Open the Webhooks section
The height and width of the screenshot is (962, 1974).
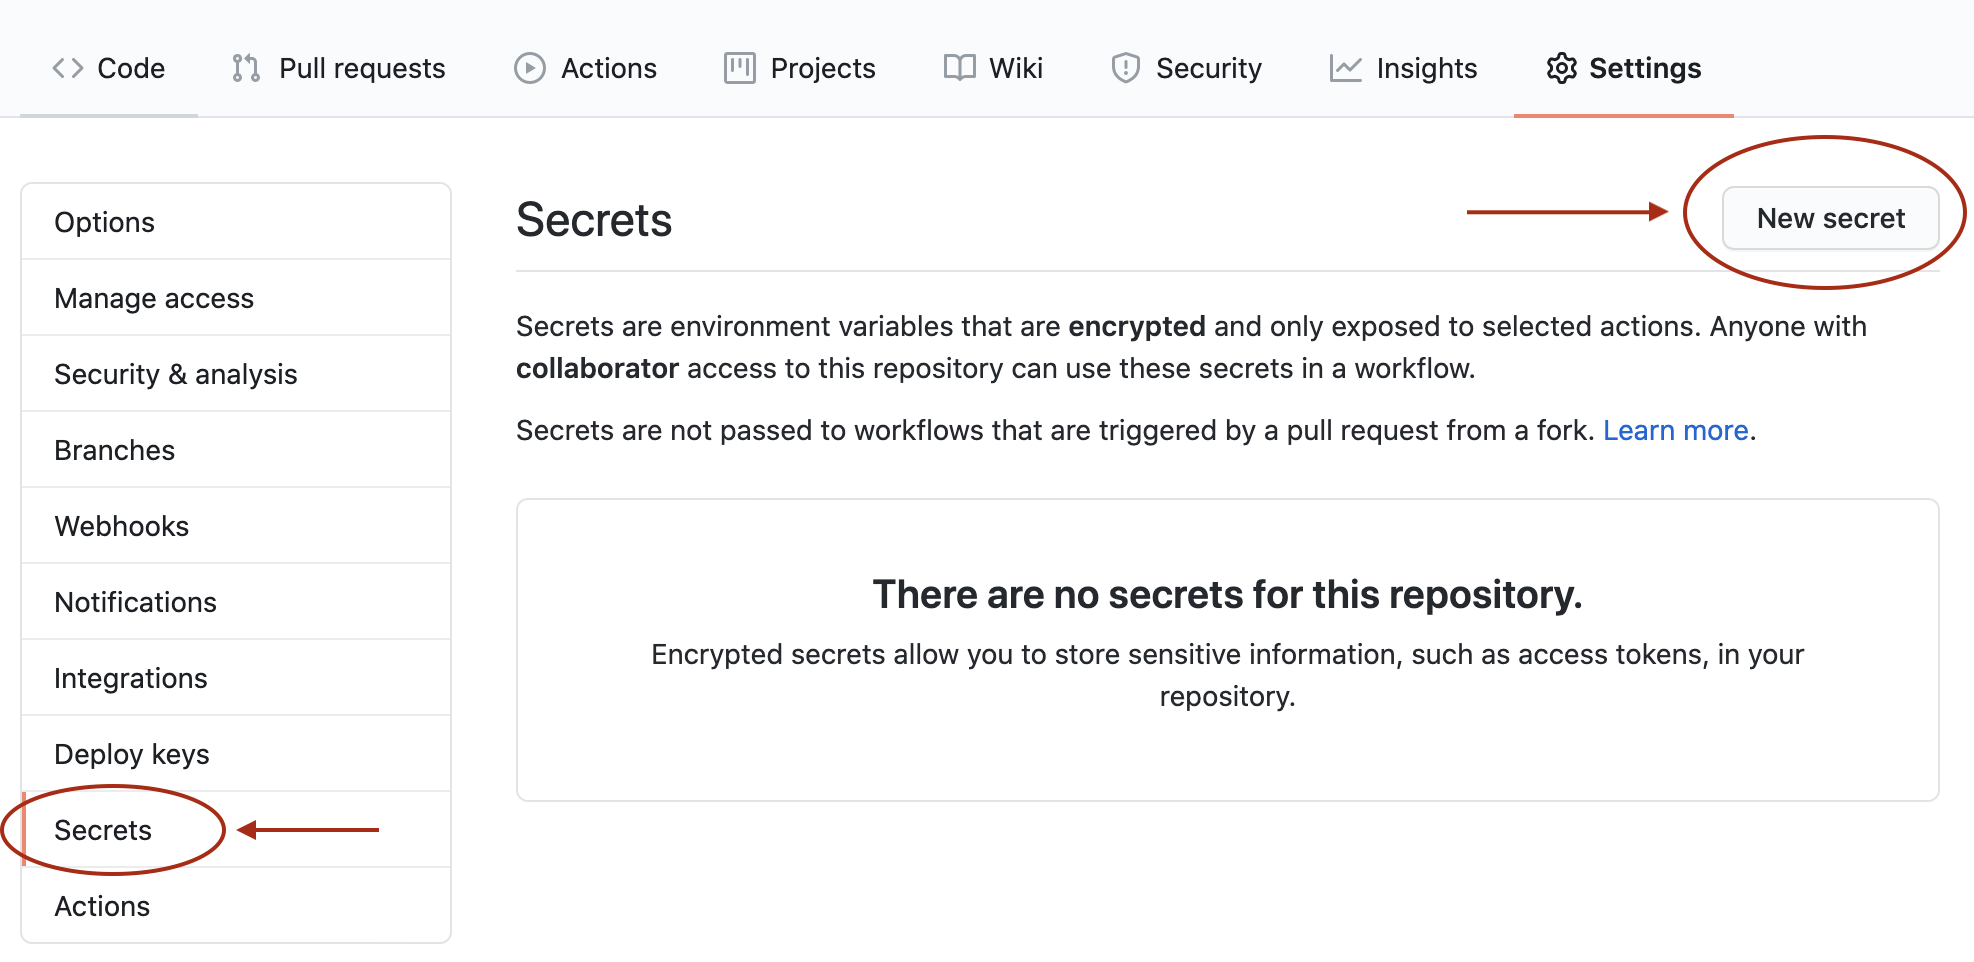click(121, 525)
